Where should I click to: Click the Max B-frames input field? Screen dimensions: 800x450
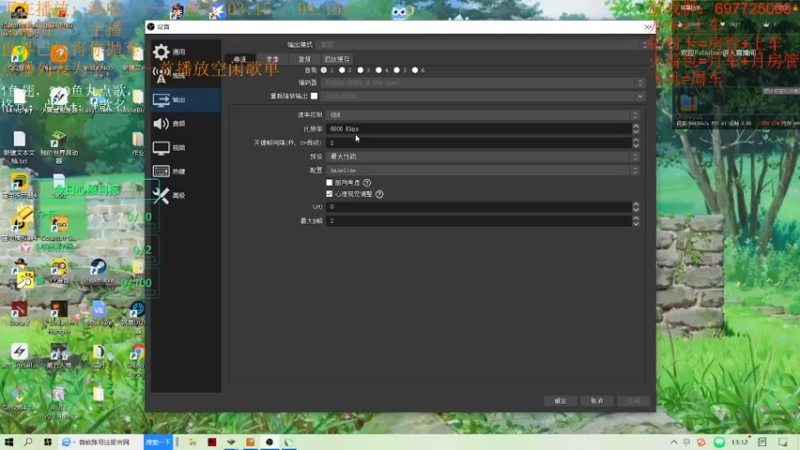tap(479, 220)
